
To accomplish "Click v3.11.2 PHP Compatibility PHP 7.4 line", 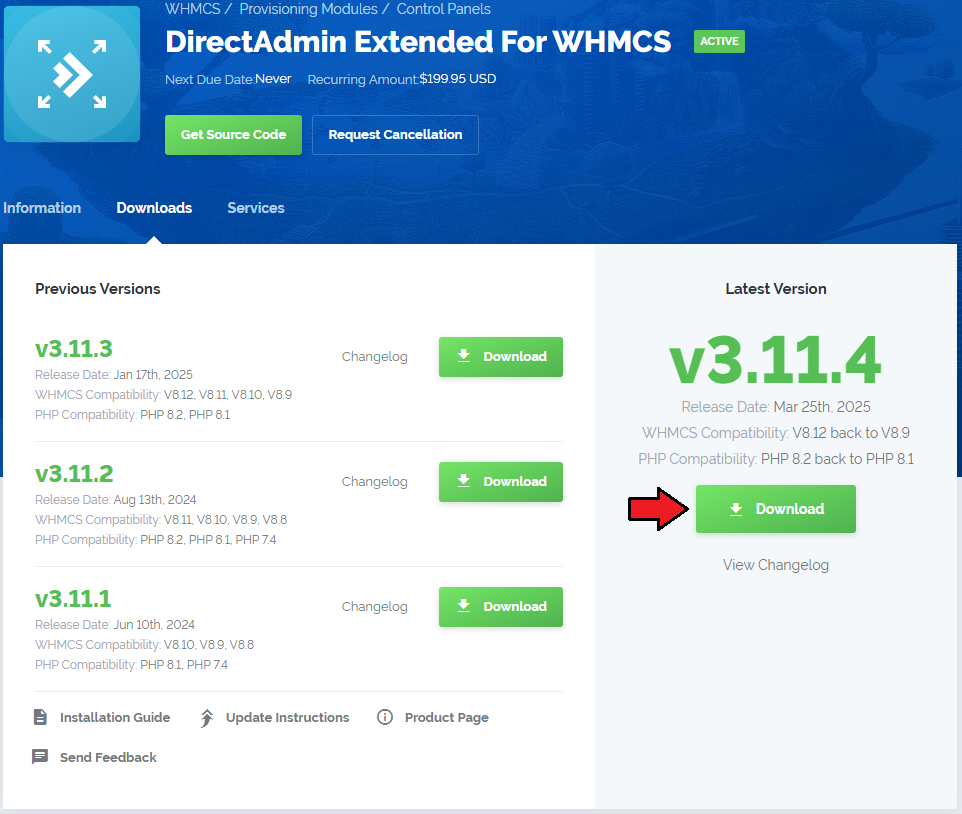I will (155, 540).
